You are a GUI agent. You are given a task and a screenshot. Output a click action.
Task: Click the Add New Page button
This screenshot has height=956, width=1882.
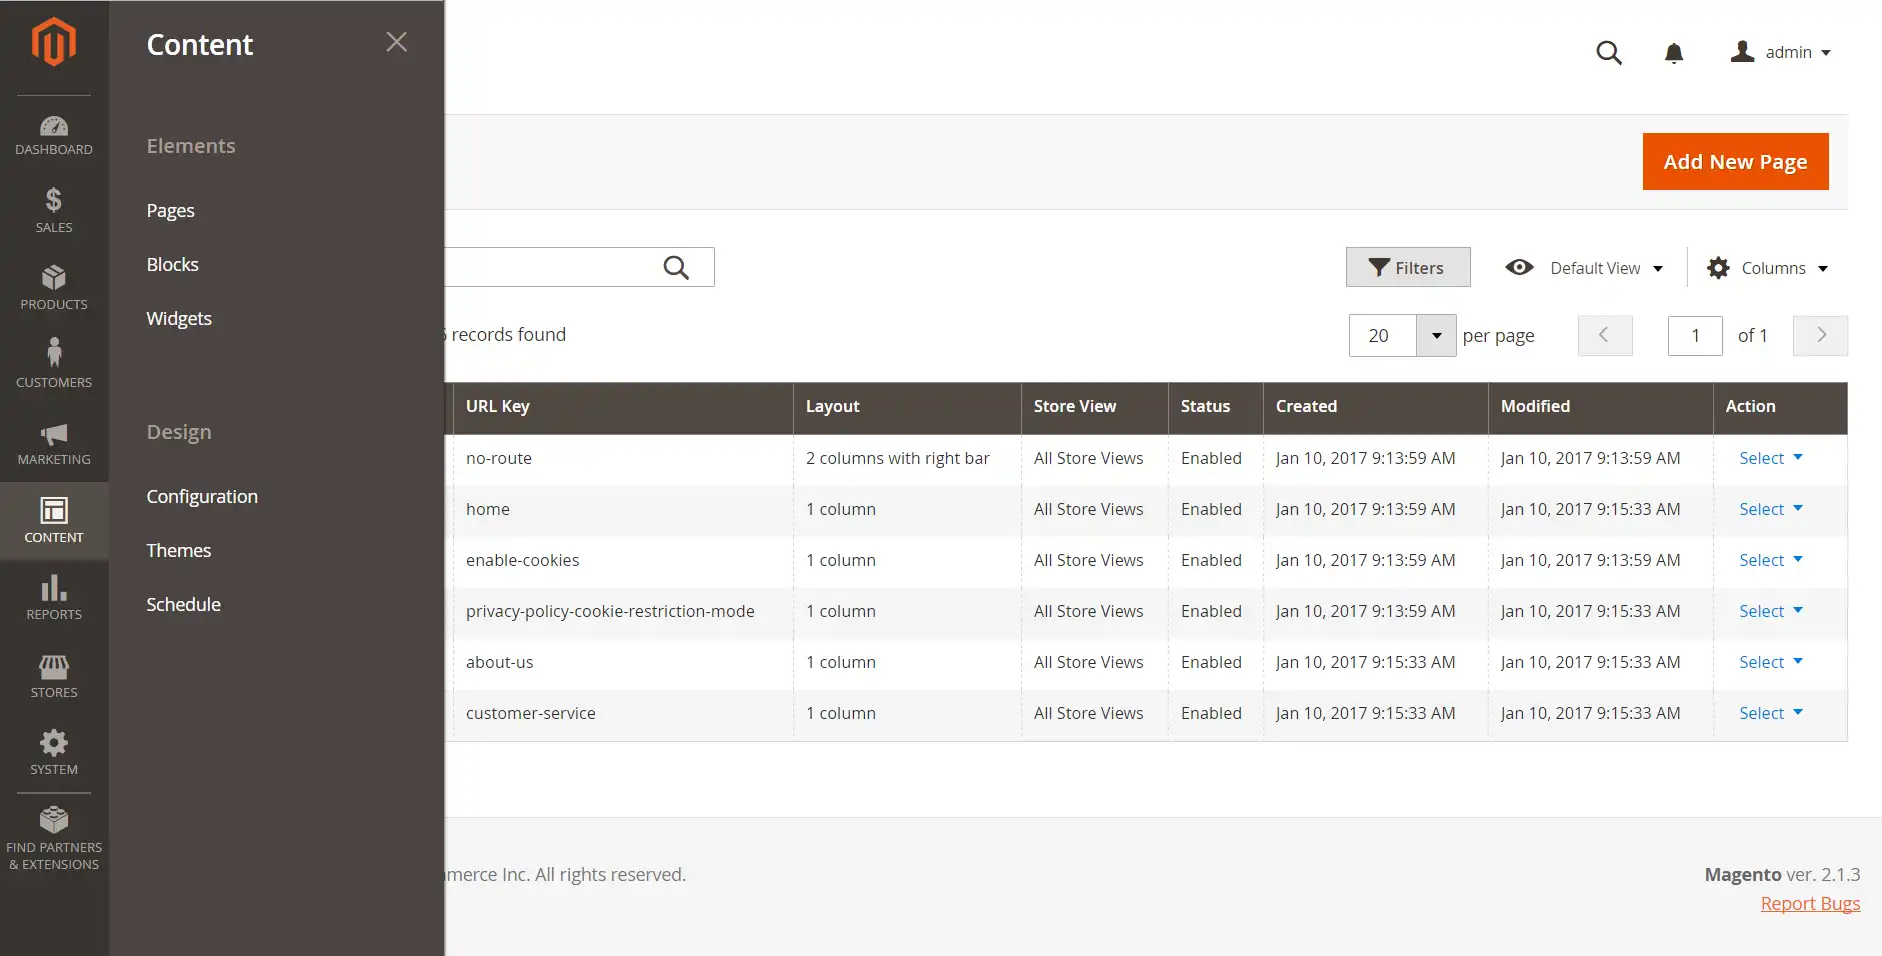click(1735, 162)
